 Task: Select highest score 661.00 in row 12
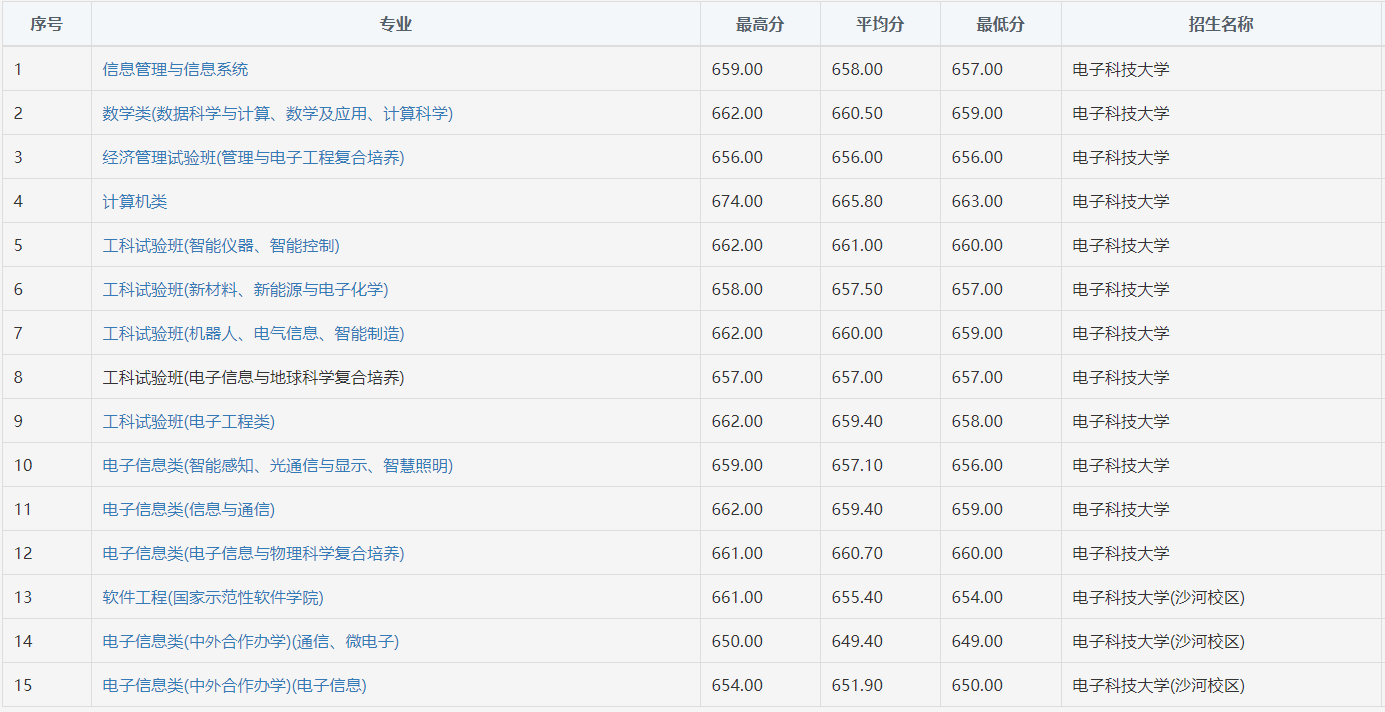tap(737, 553)
